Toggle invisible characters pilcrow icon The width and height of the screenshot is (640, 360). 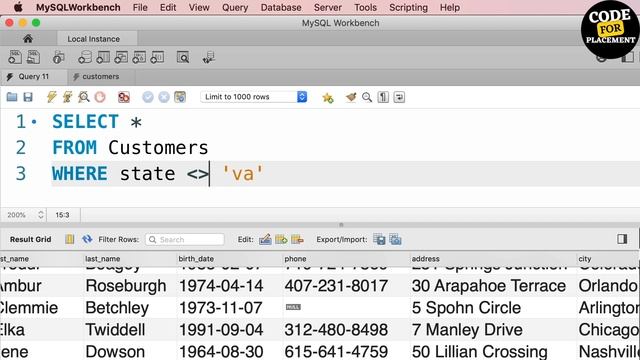pos(383,97)
